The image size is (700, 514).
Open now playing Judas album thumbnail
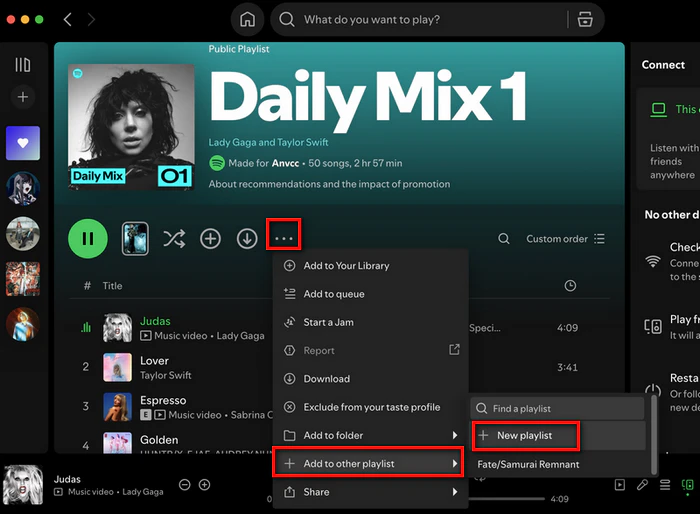click(x=23, y=485)
